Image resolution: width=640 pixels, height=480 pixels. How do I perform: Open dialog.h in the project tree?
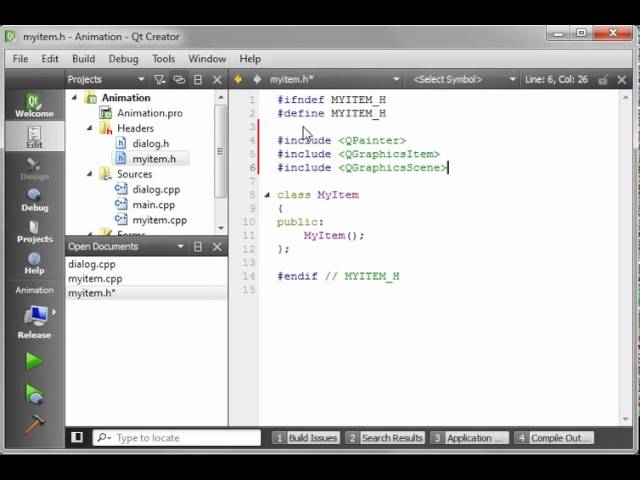click(151, 144)
